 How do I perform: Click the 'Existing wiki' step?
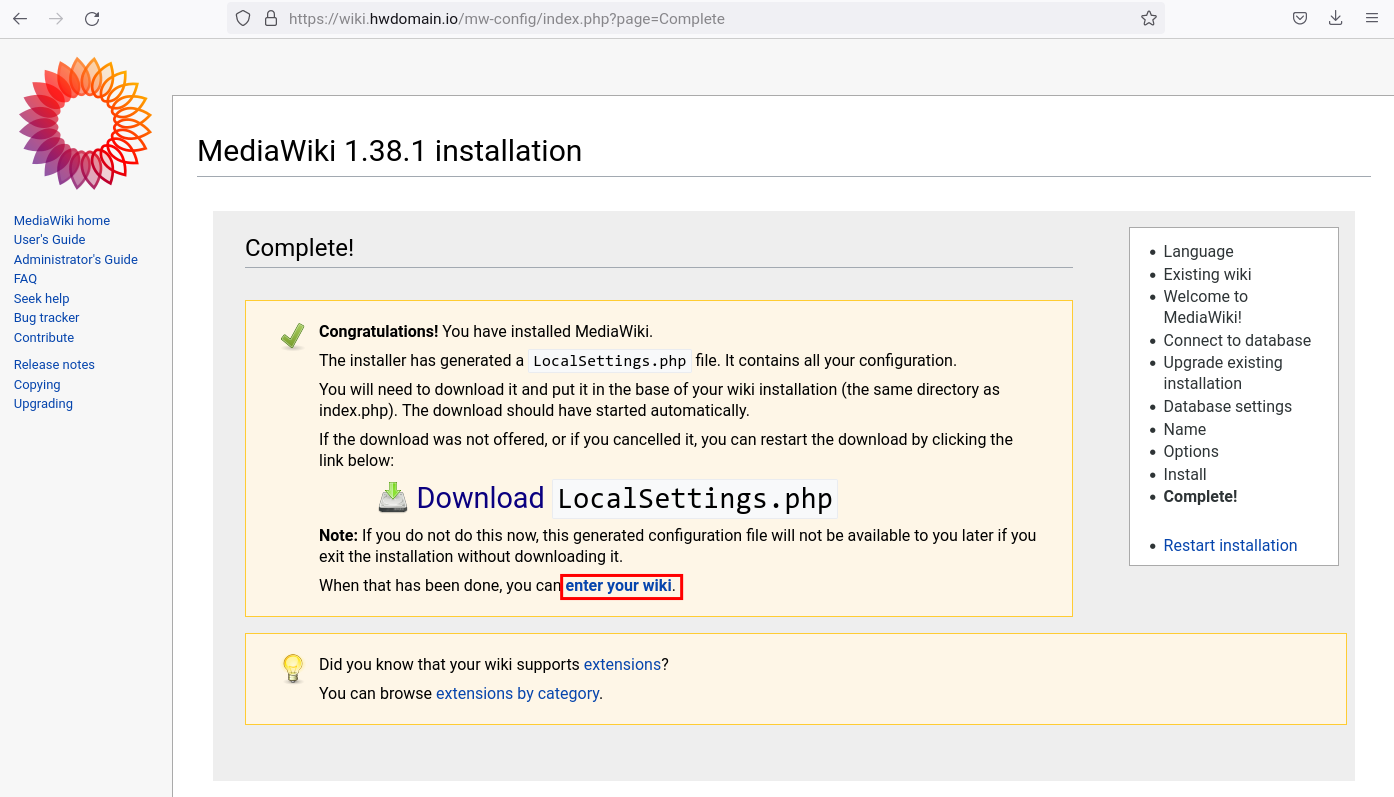1207,274
